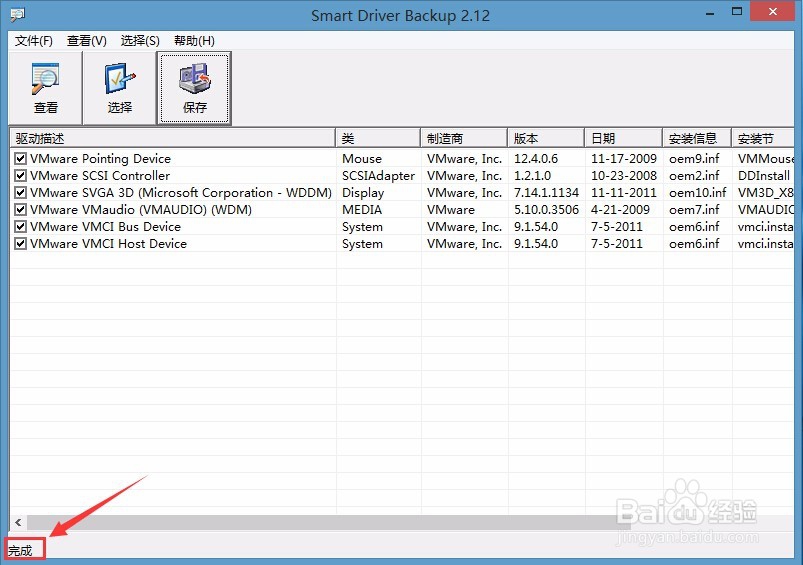Sort by 驱动描述 column header

coord(173,138)
